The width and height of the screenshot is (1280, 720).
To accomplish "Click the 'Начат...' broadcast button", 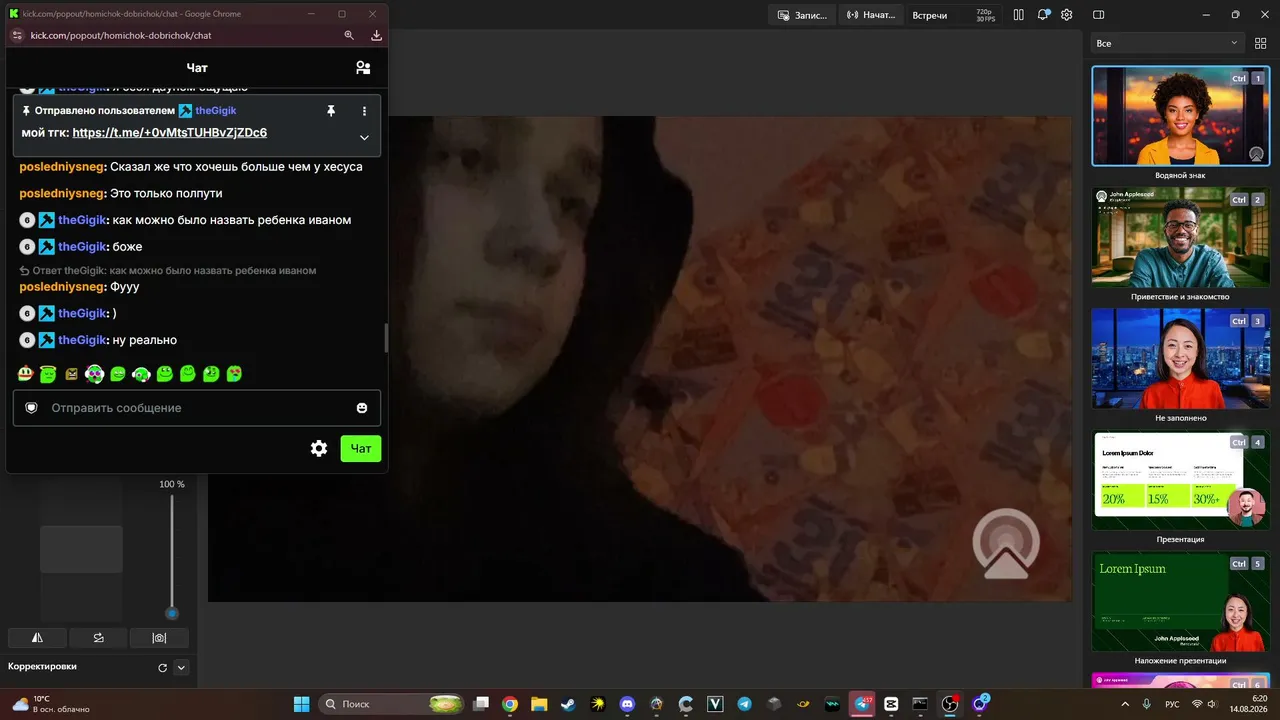I will tap(871, 15).
